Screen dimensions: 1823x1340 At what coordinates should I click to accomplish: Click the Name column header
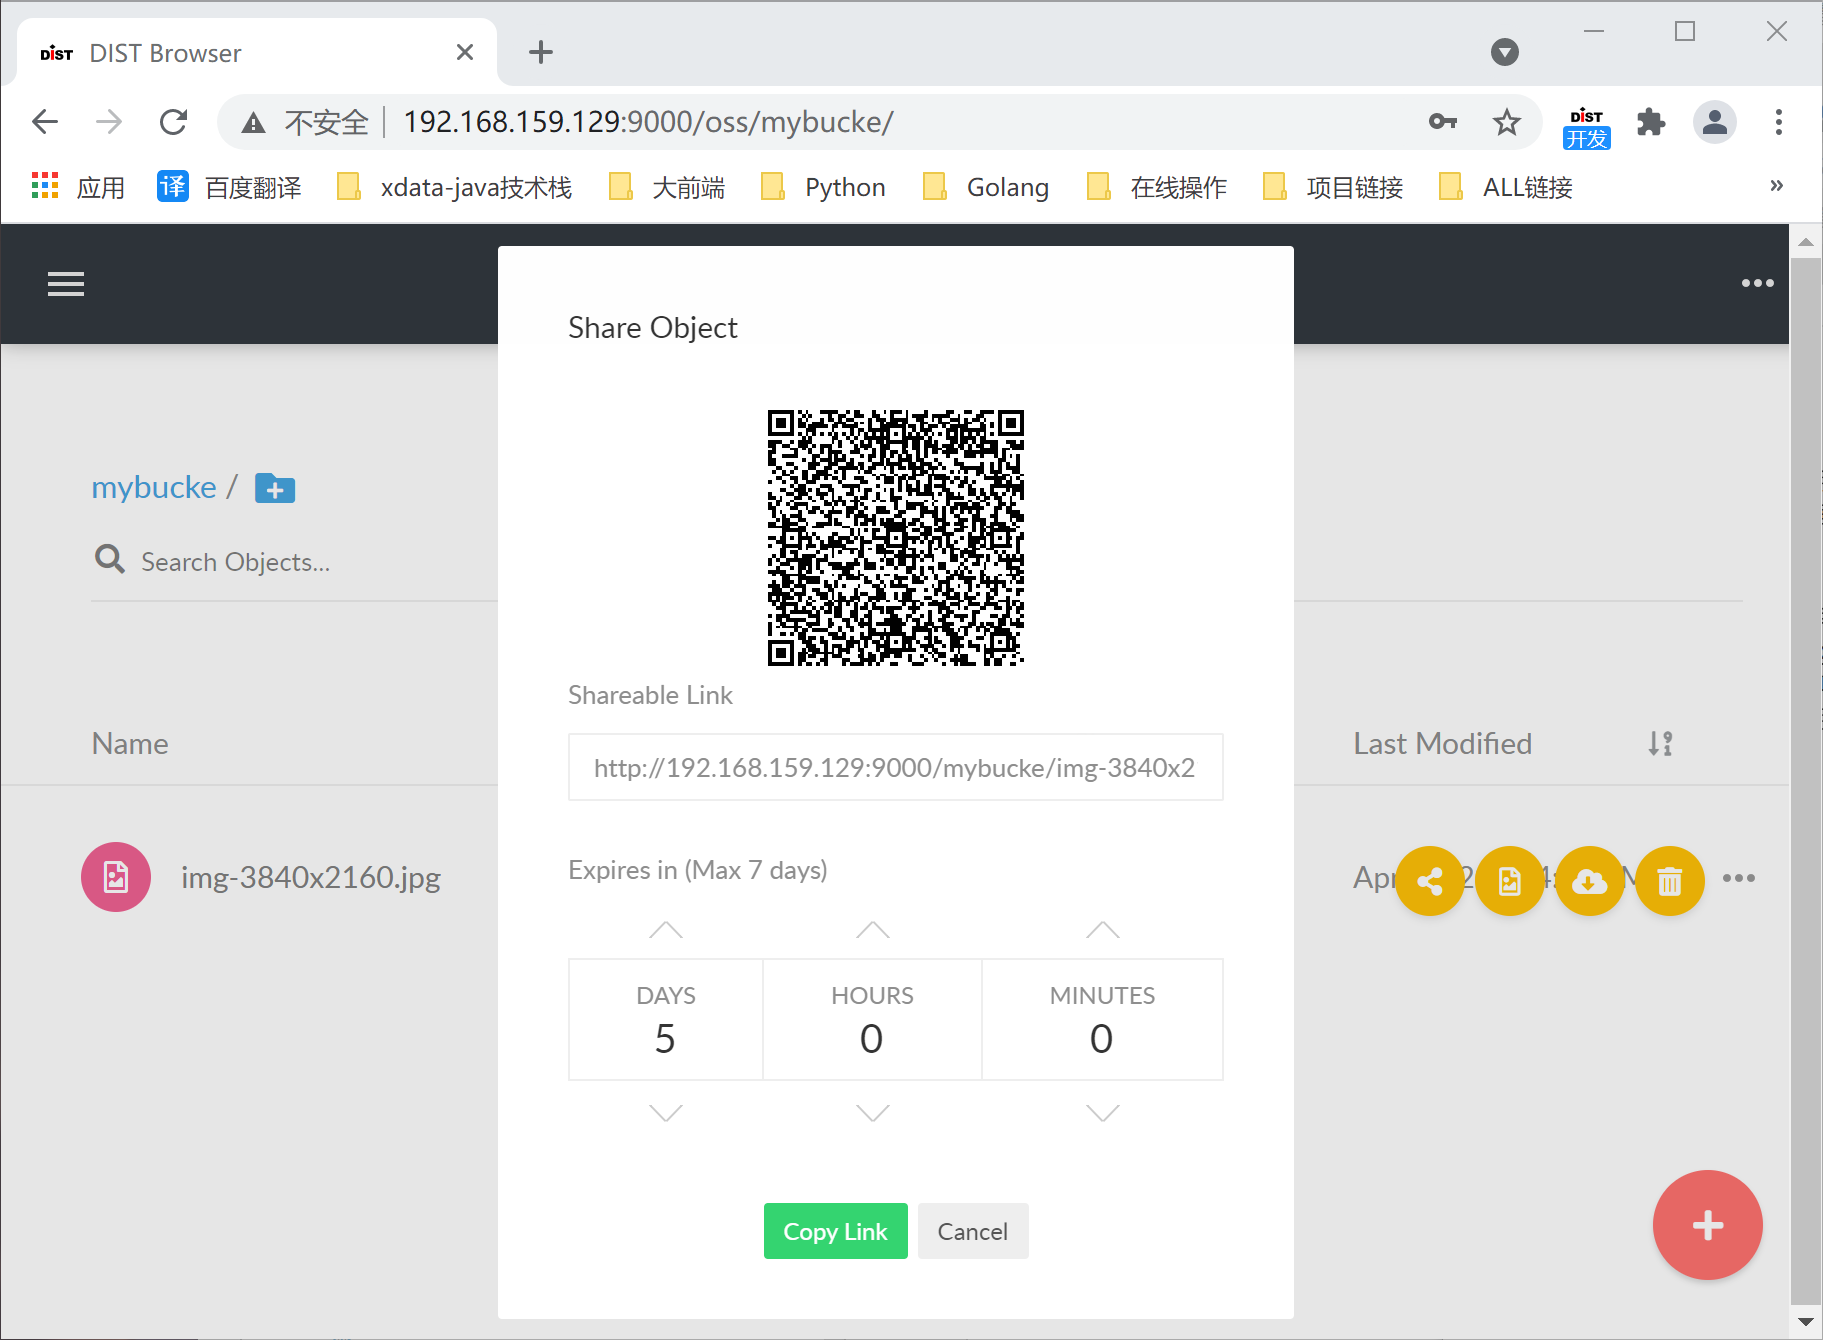pyautogui.click(x=130, y=743)
